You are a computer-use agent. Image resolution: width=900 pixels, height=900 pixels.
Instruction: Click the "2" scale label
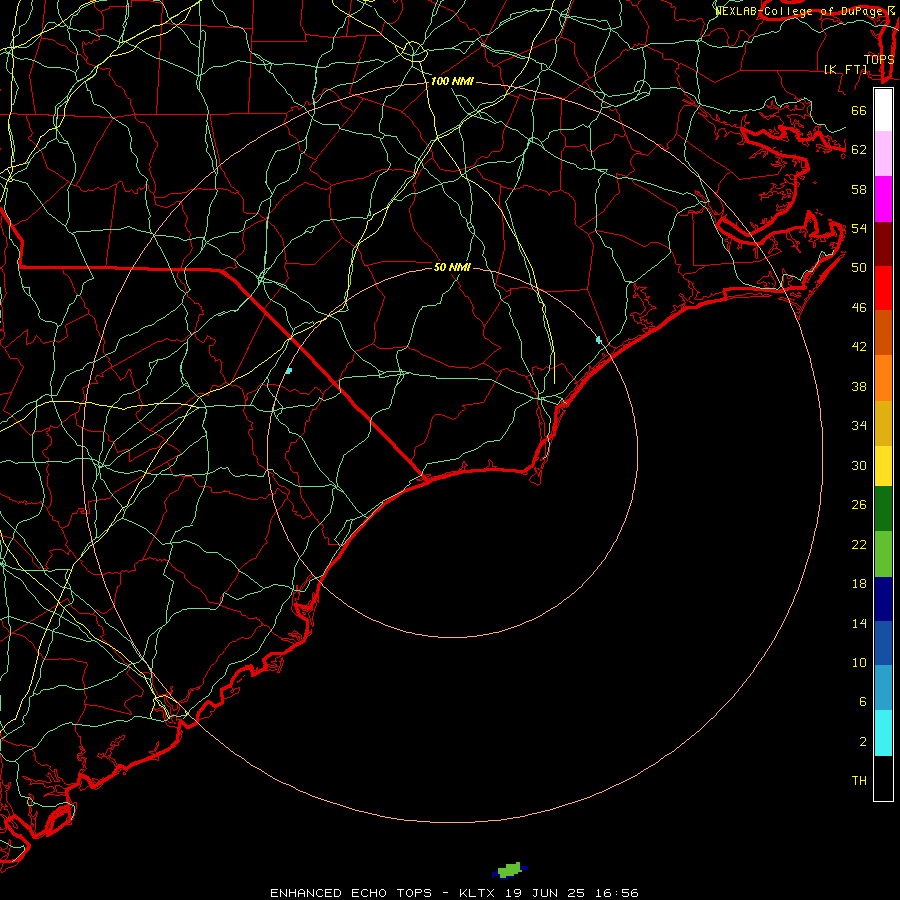click(x=862, y=742)
